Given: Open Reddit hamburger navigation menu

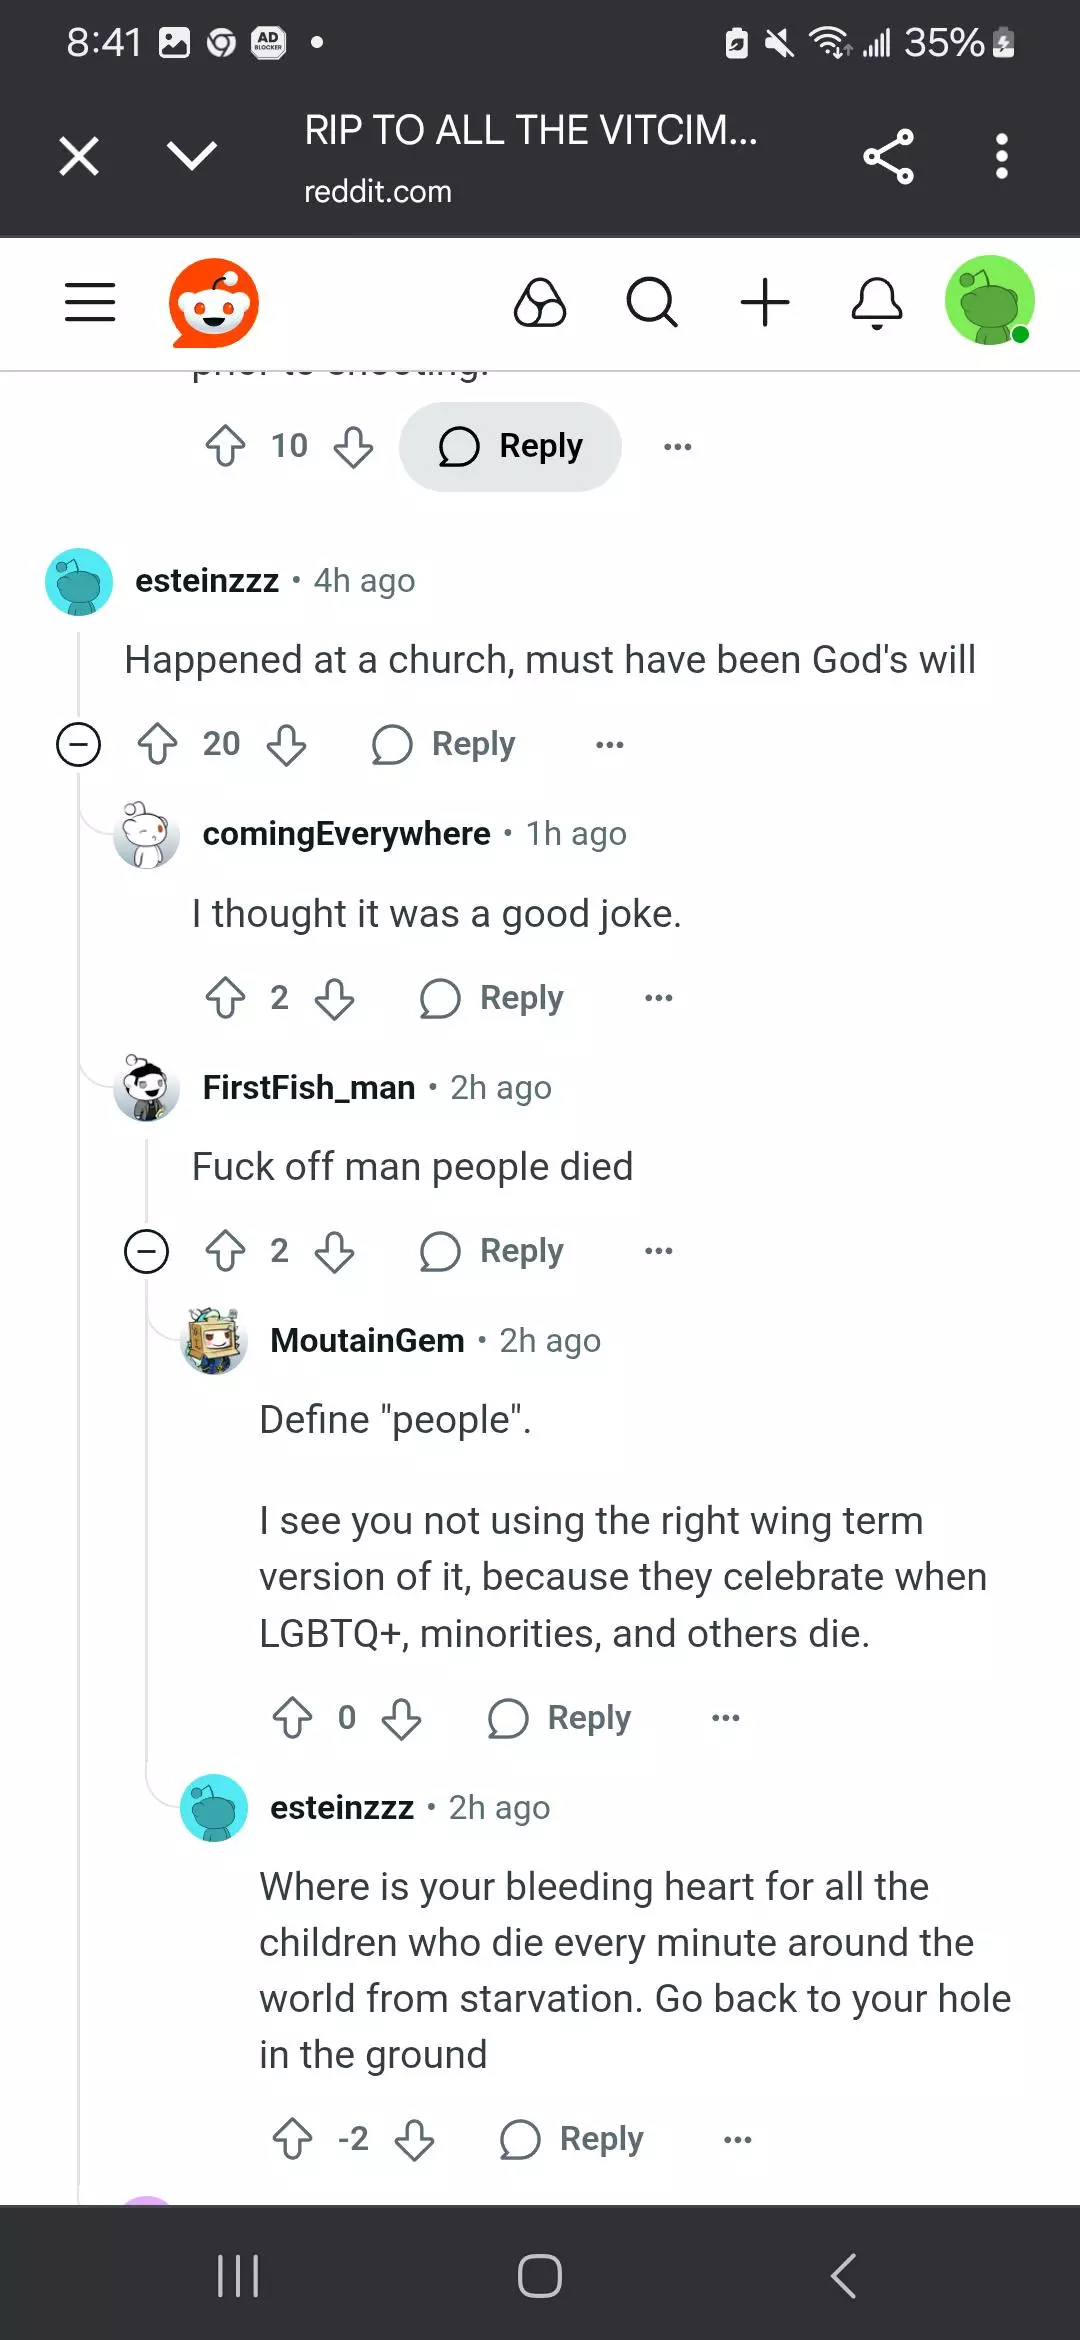Looking at the screenshot, I should tap(90, 302).
